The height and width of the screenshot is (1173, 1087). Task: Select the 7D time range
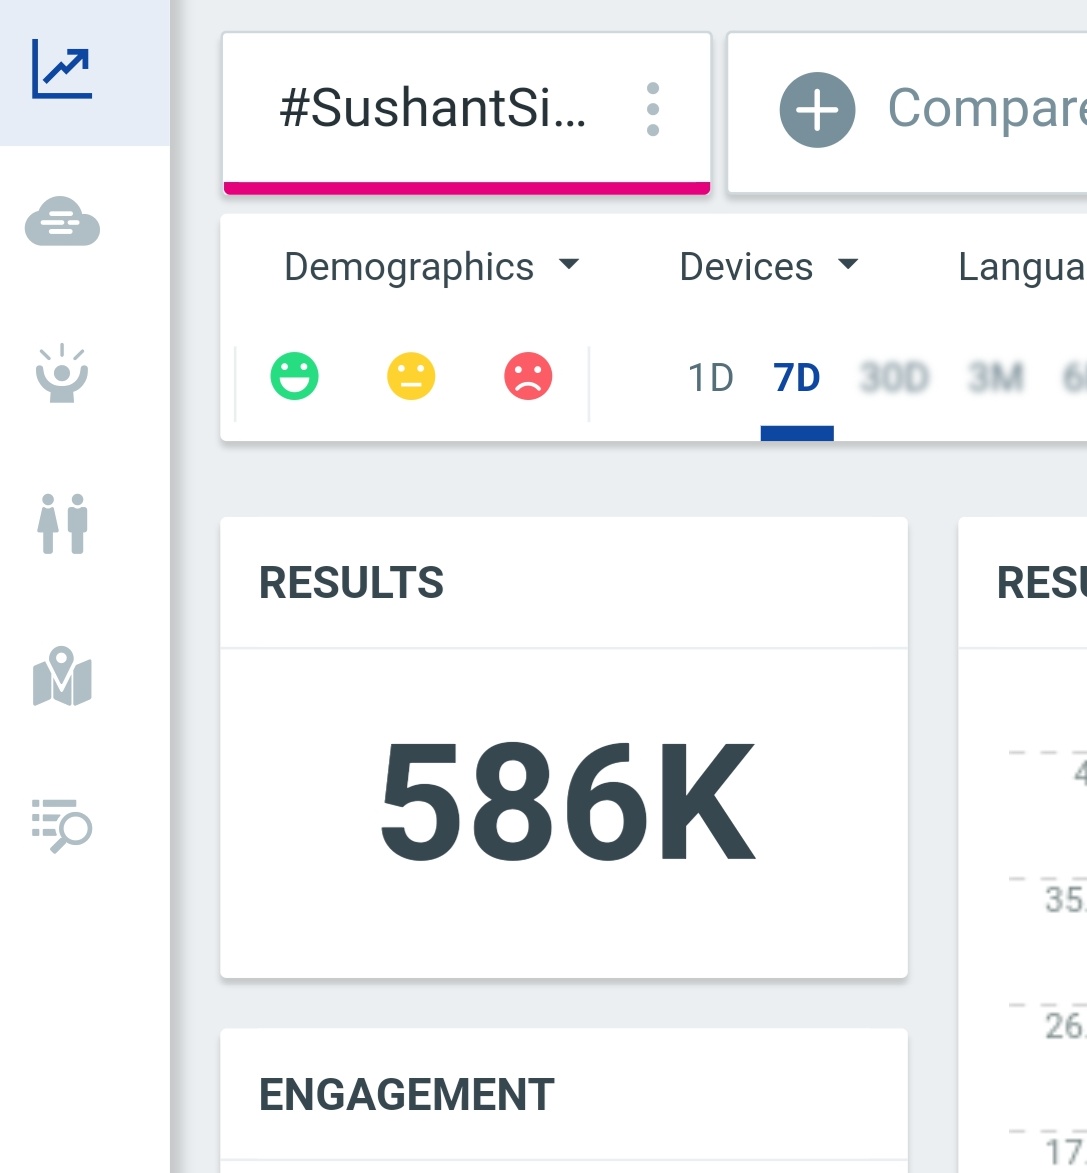point(797,378)
